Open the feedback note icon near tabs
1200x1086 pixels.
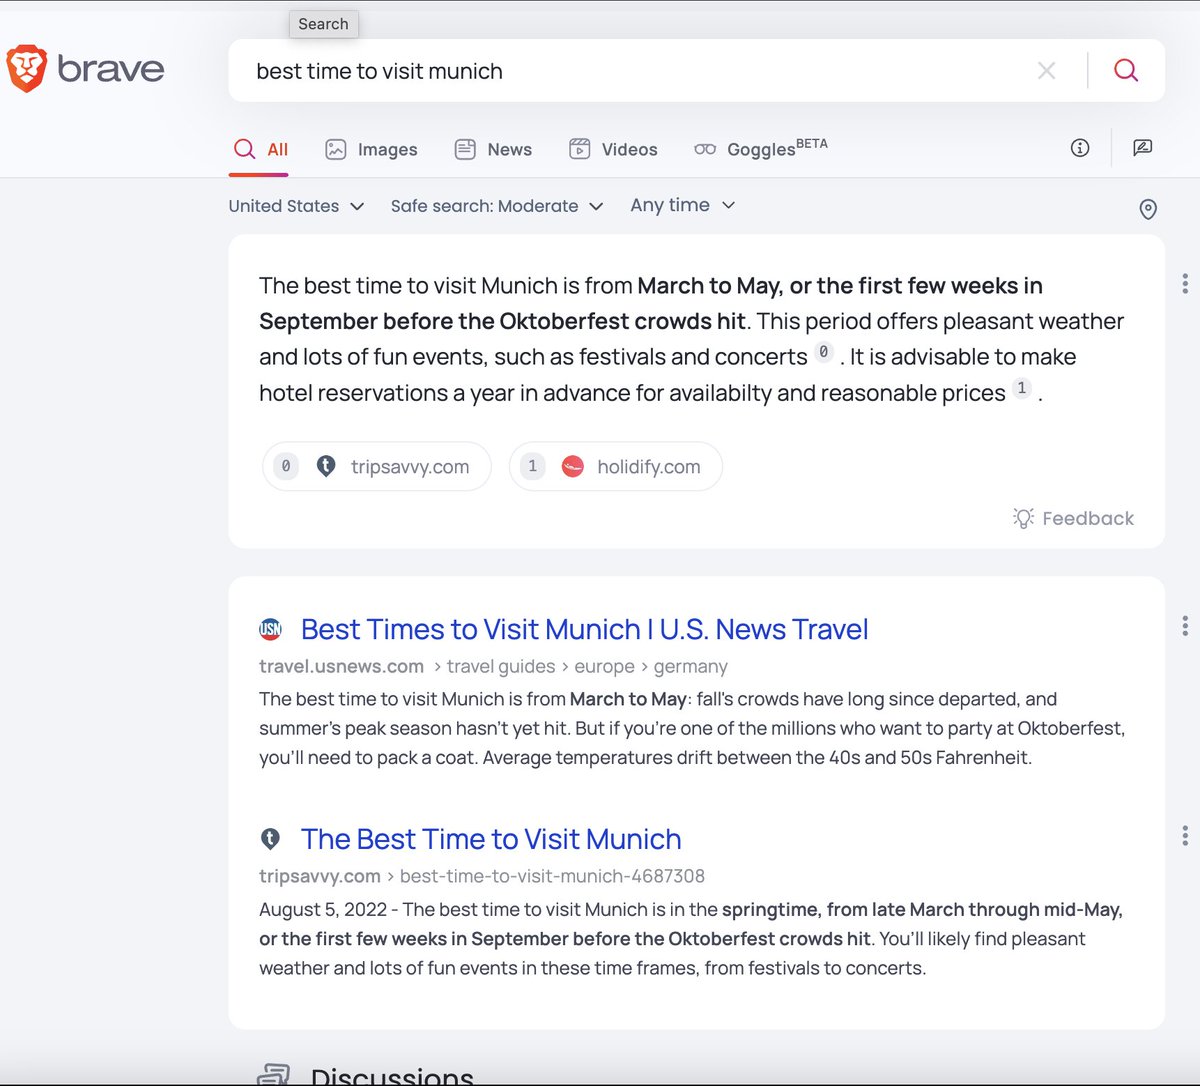coord(1143,148)
